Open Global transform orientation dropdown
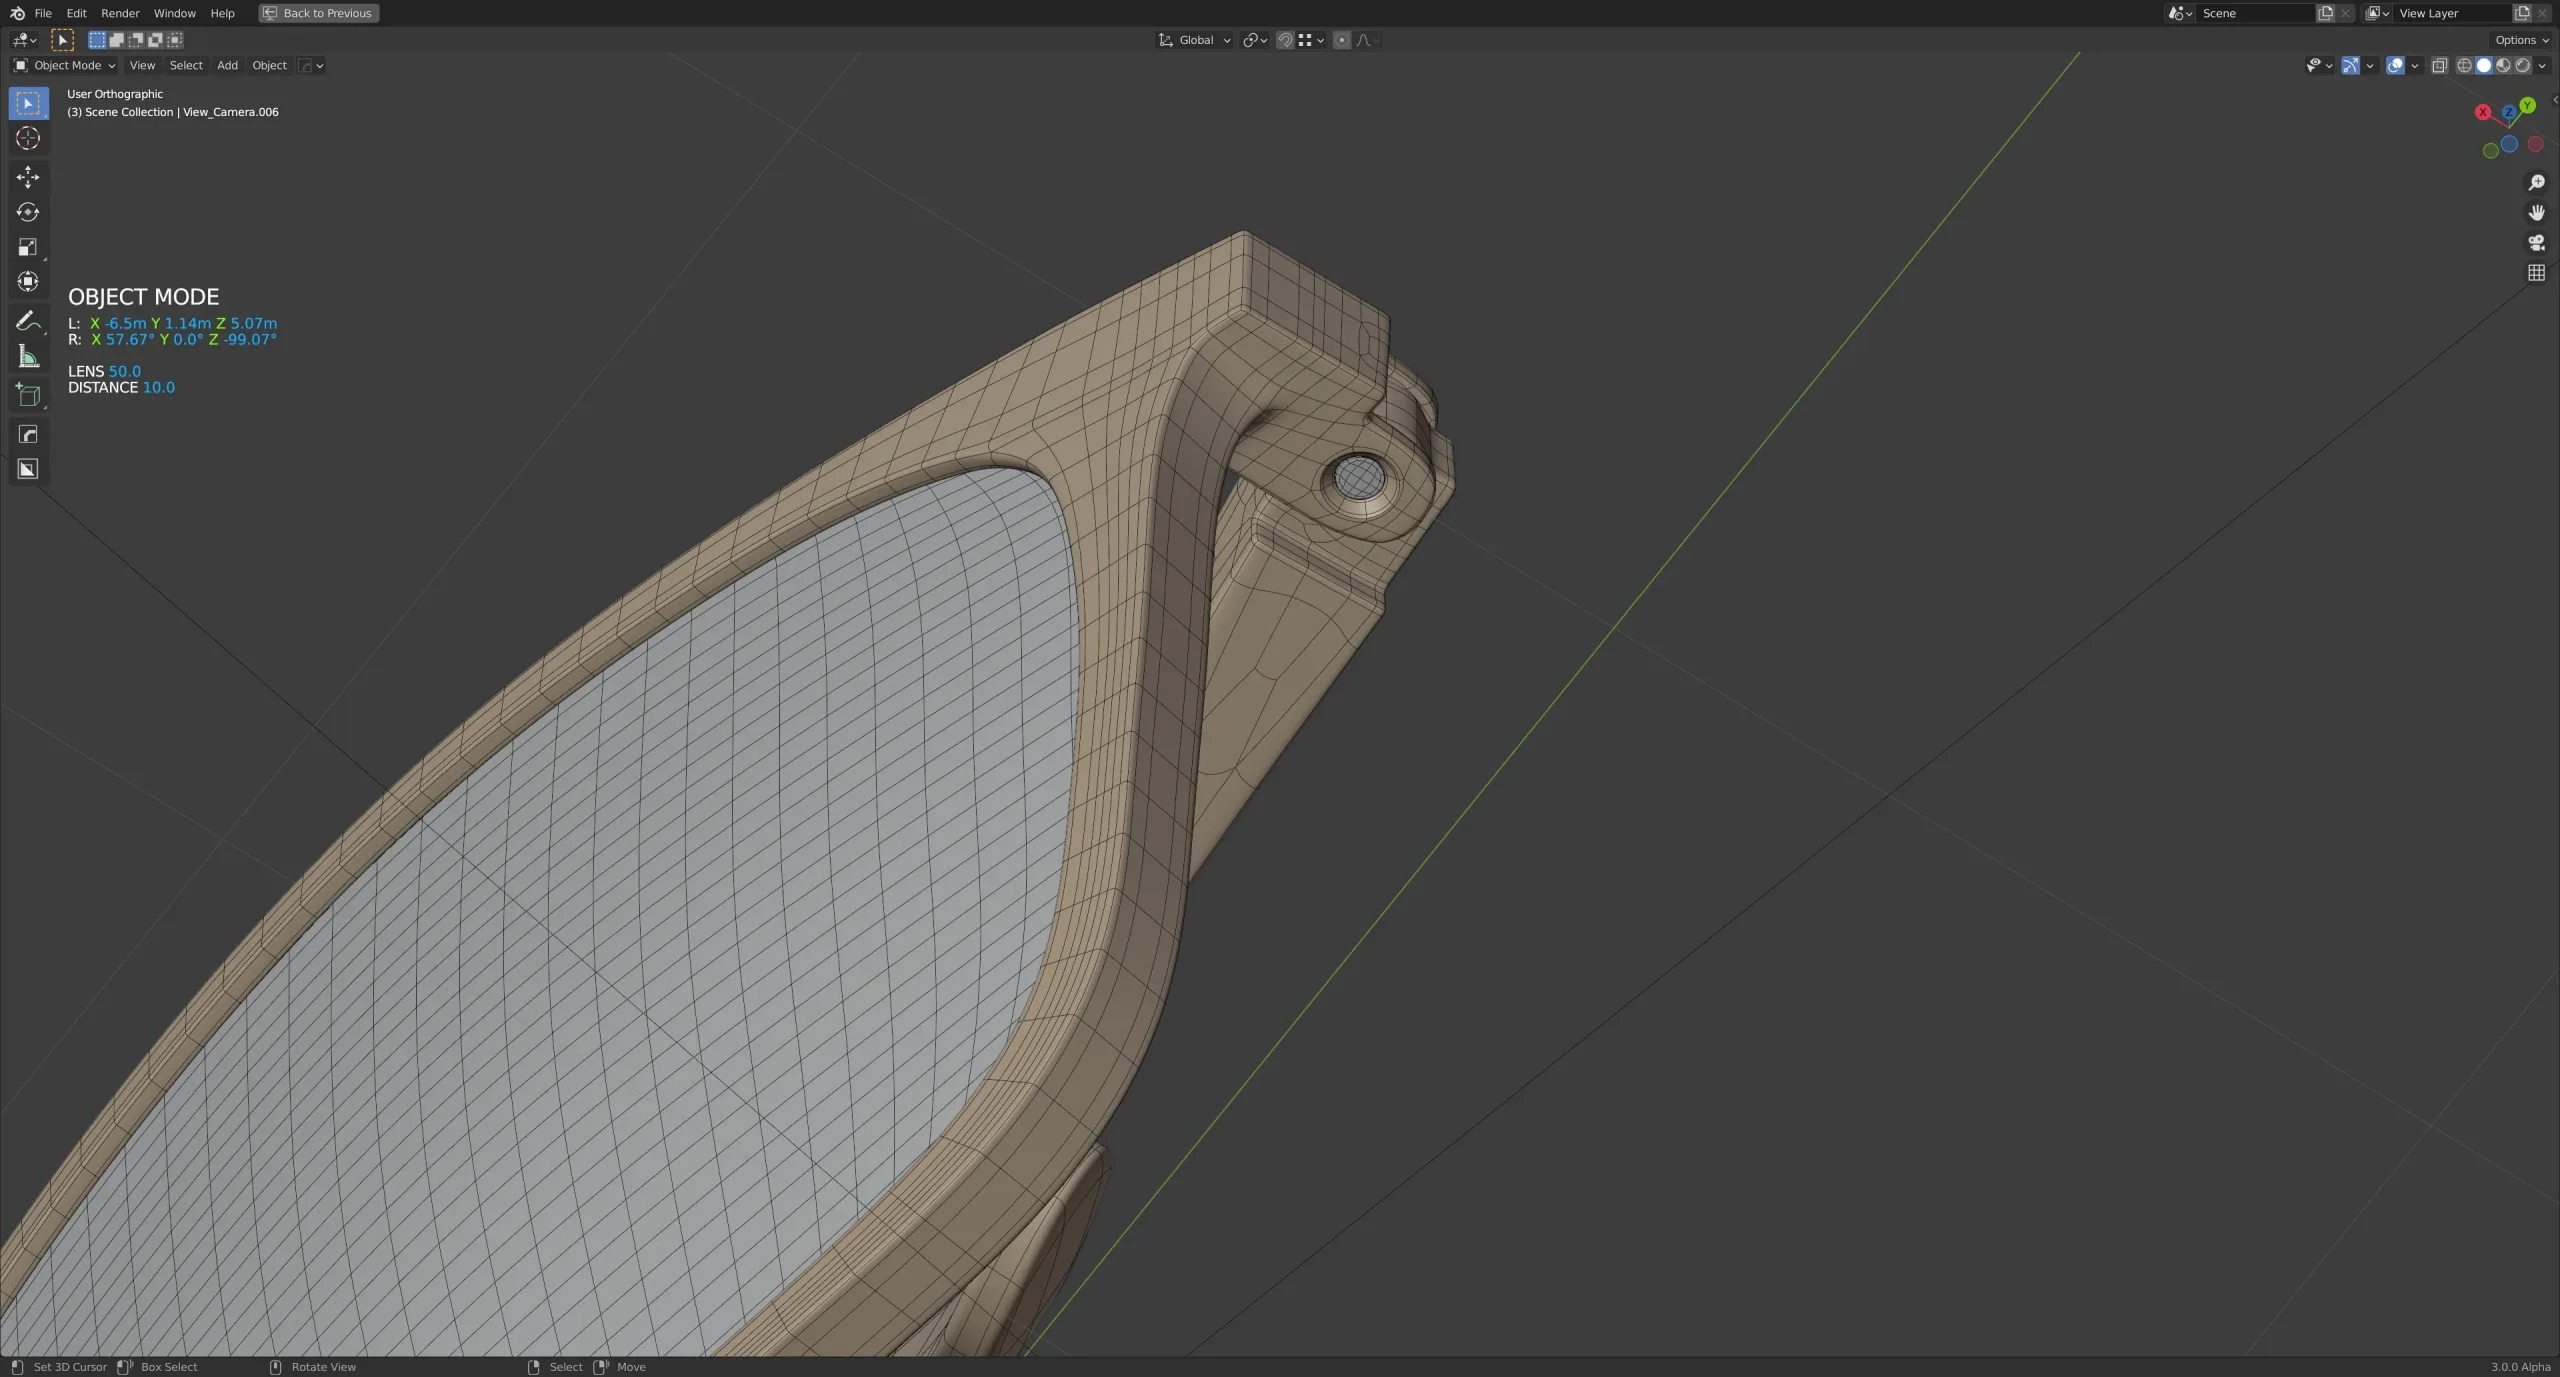 coord(1195,40)
